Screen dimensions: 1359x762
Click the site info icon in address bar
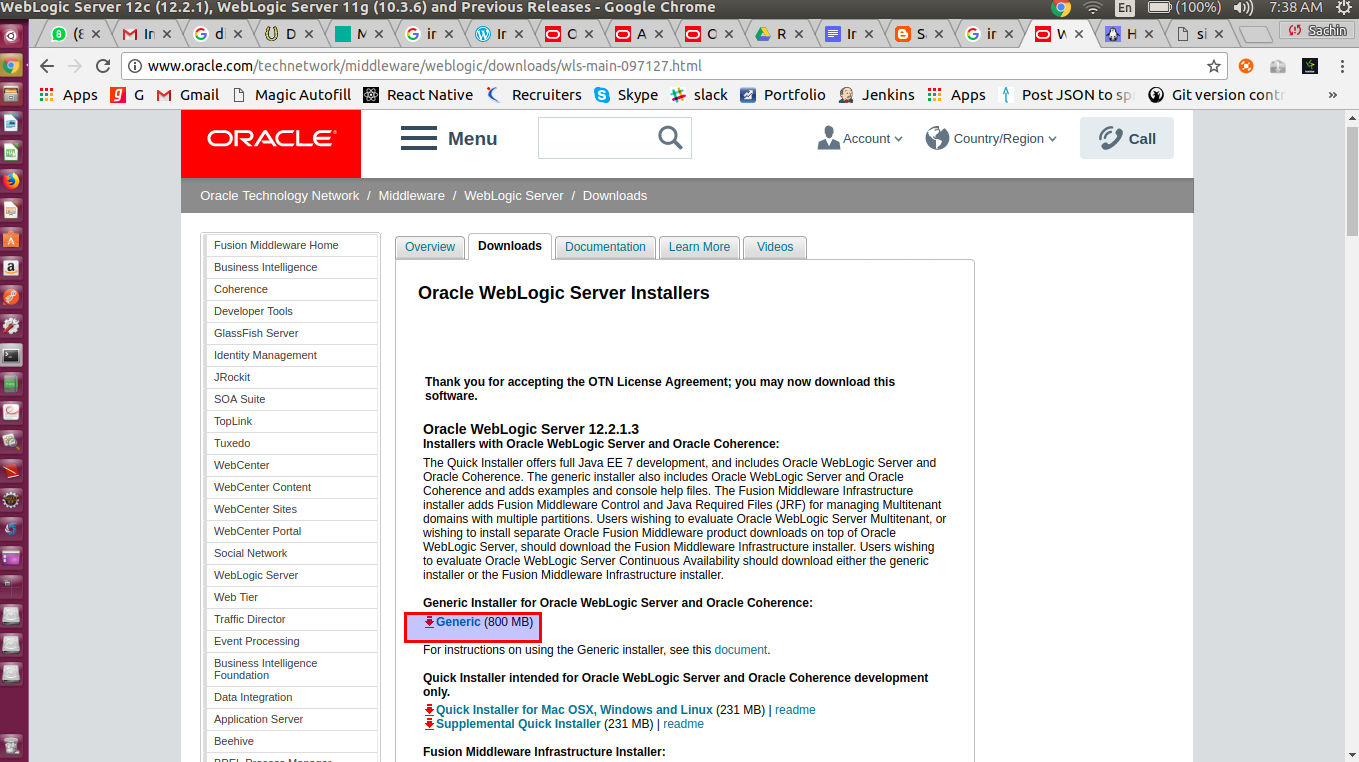tap(135, 67)
